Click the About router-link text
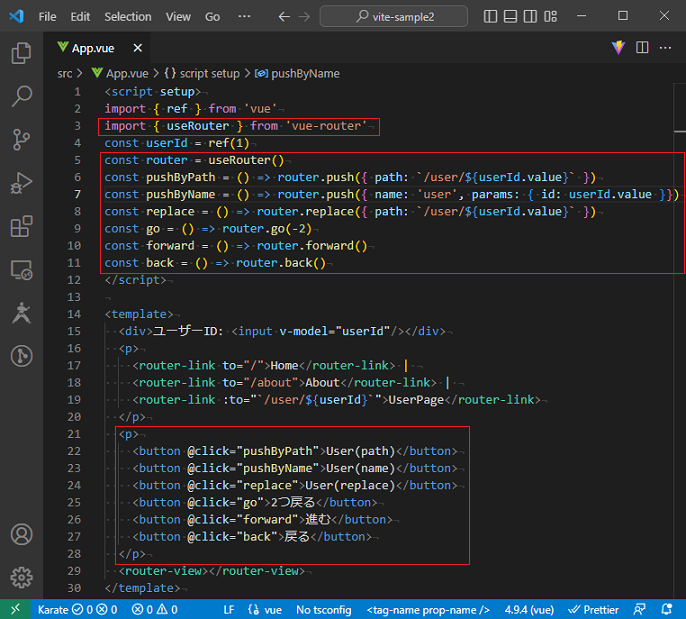Viewport: 686px width, 619px height. (322, 383)
